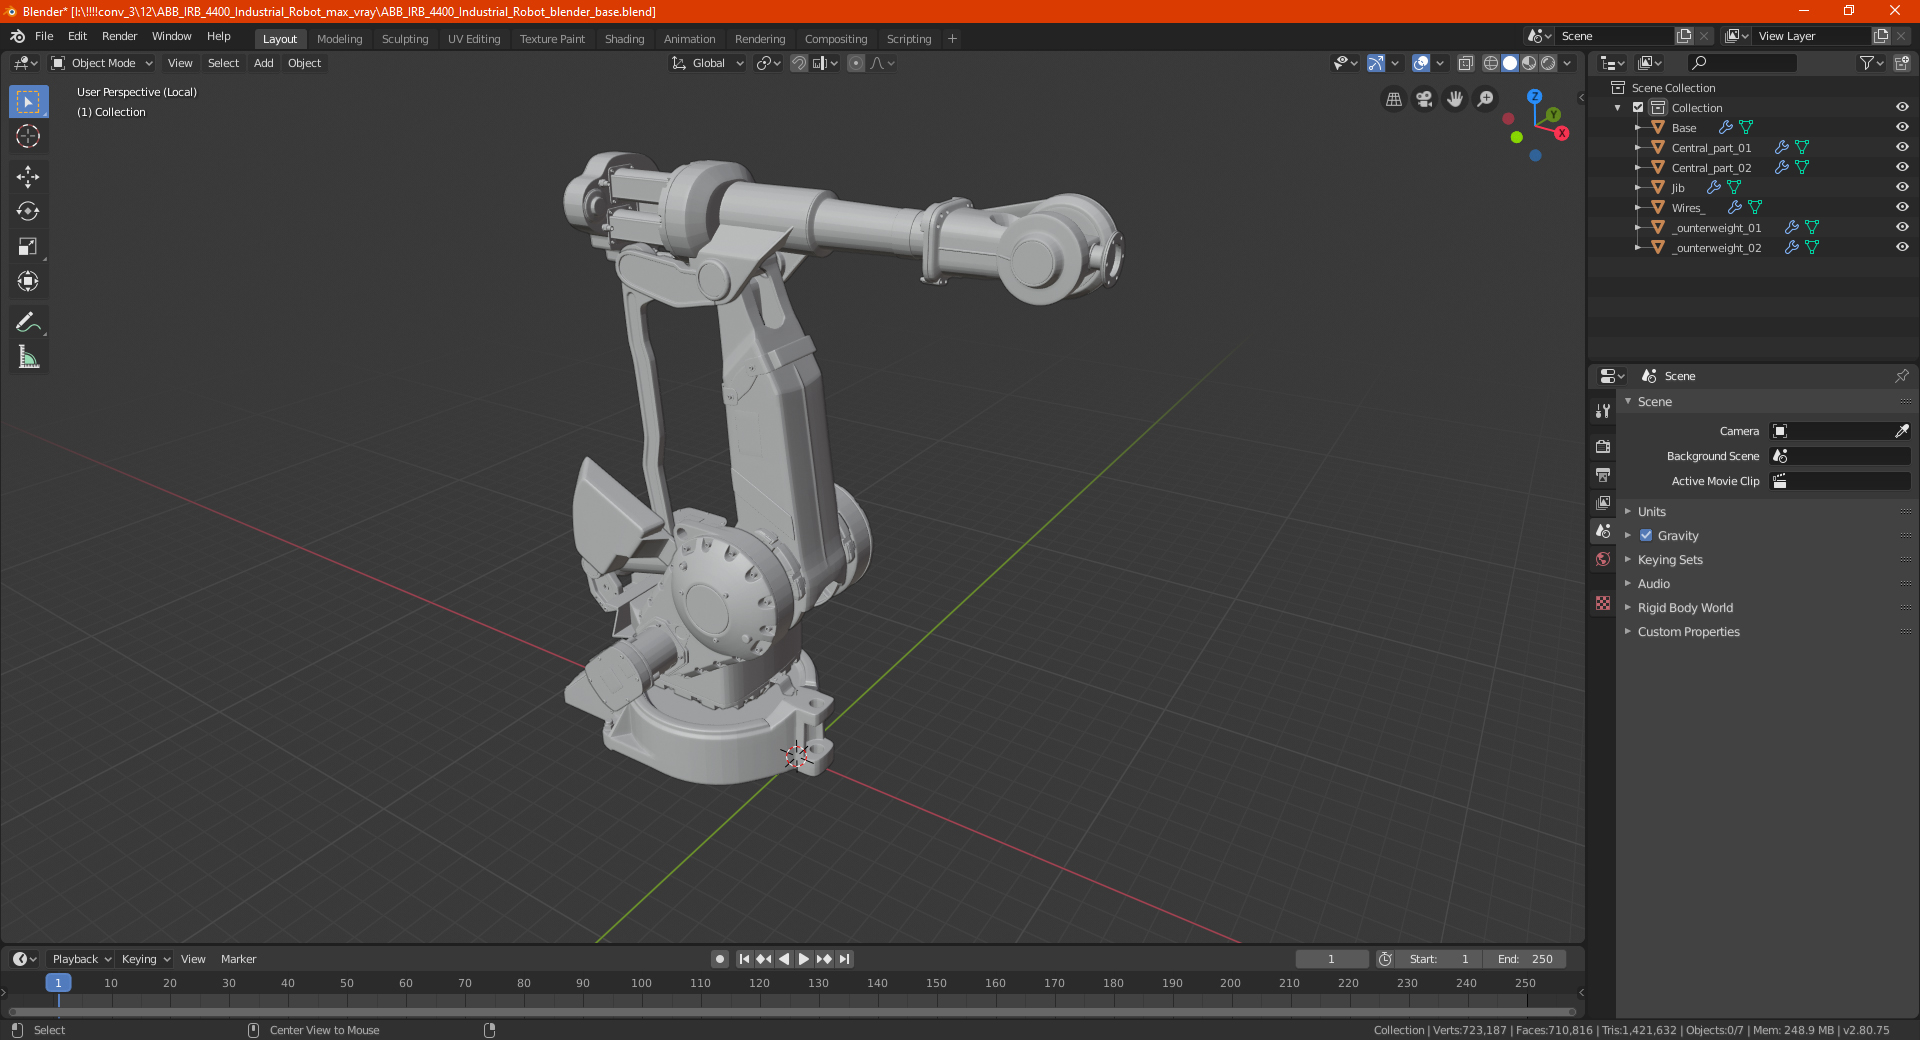Click the red X axis on gizmo

(x=1562, y=133)
